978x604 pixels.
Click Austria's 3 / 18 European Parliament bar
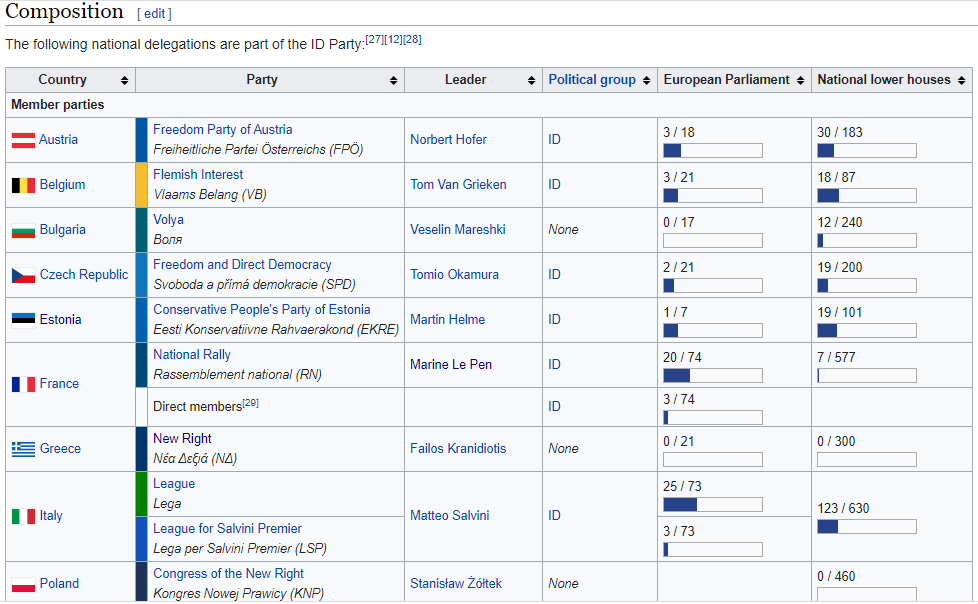pos(712,150)
